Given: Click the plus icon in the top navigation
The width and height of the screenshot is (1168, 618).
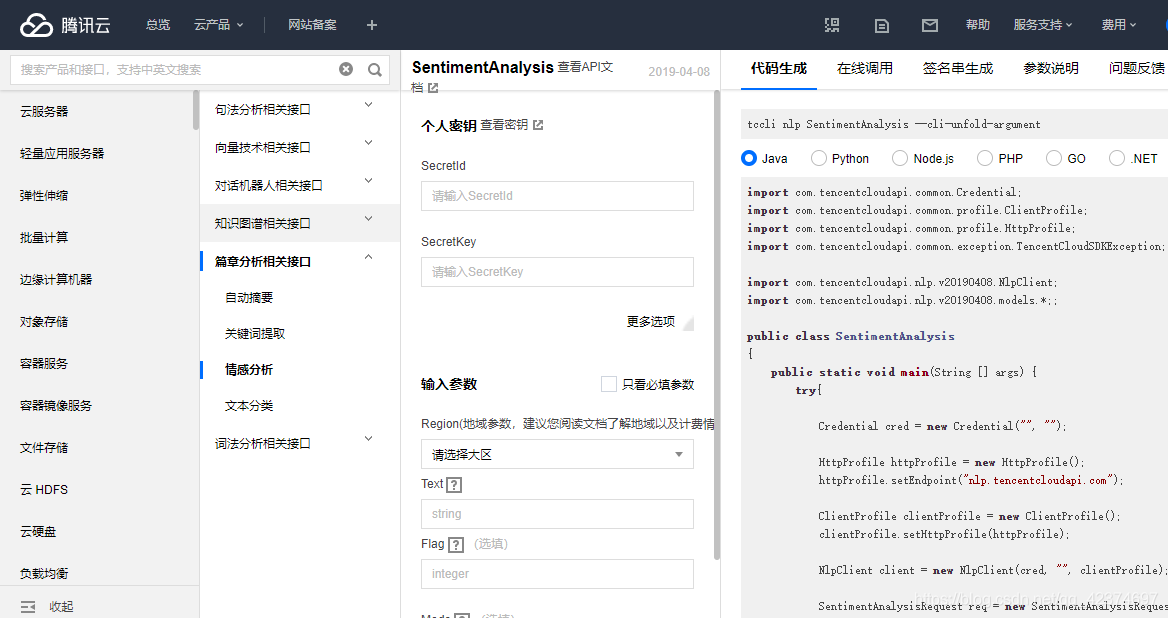Looking at the screenshot, I should 372,25.
